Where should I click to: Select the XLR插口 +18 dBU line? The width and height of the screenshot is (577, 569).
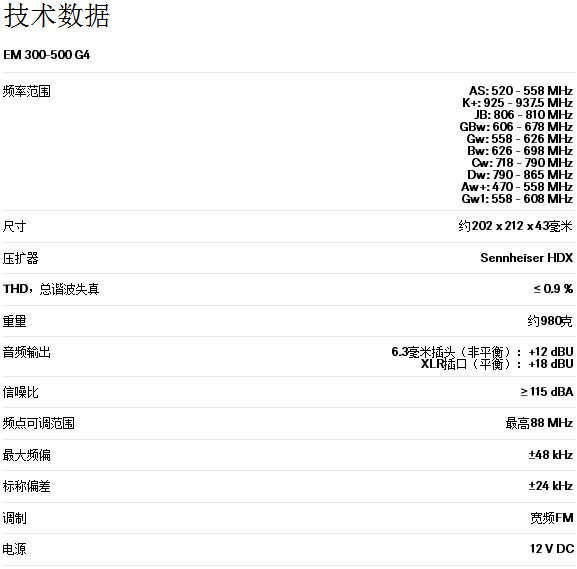pos(497,364)
